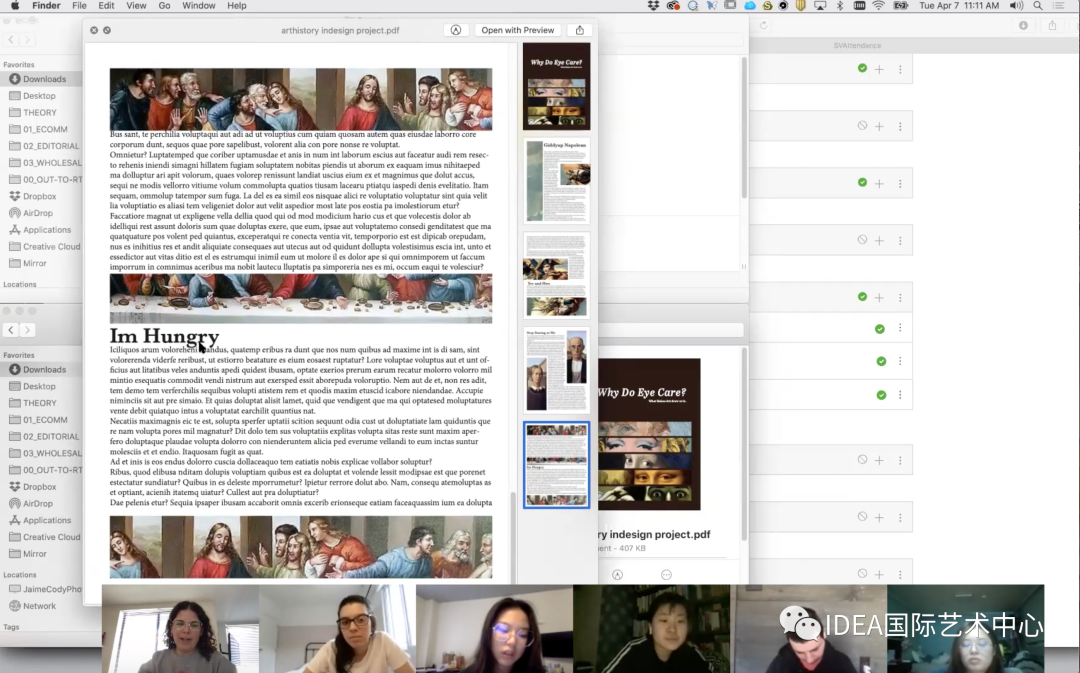The image size is (1080, 673).
Task: Click the AirDrop icon in the lower Finder sidebar
Action: point(14,504)
